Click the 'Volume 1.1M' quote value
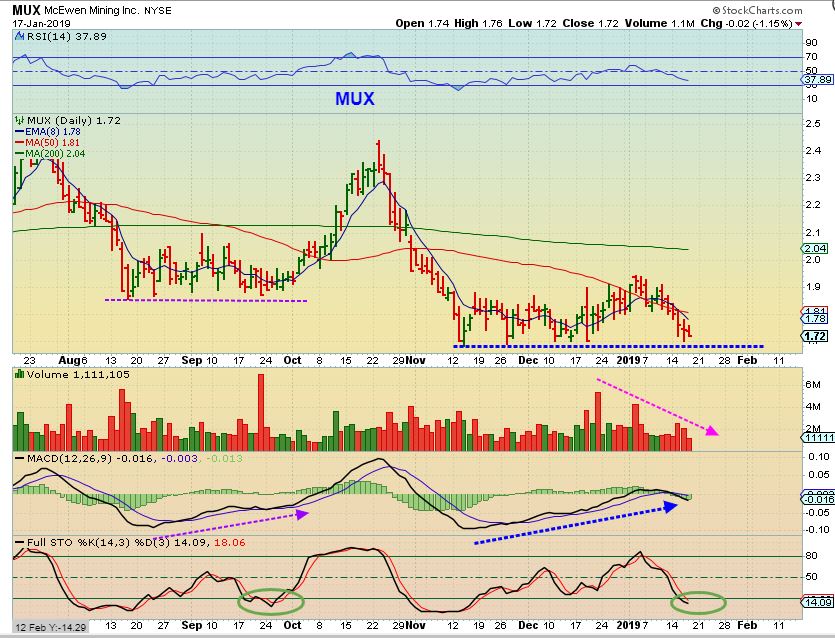 [x=660, y=23]
